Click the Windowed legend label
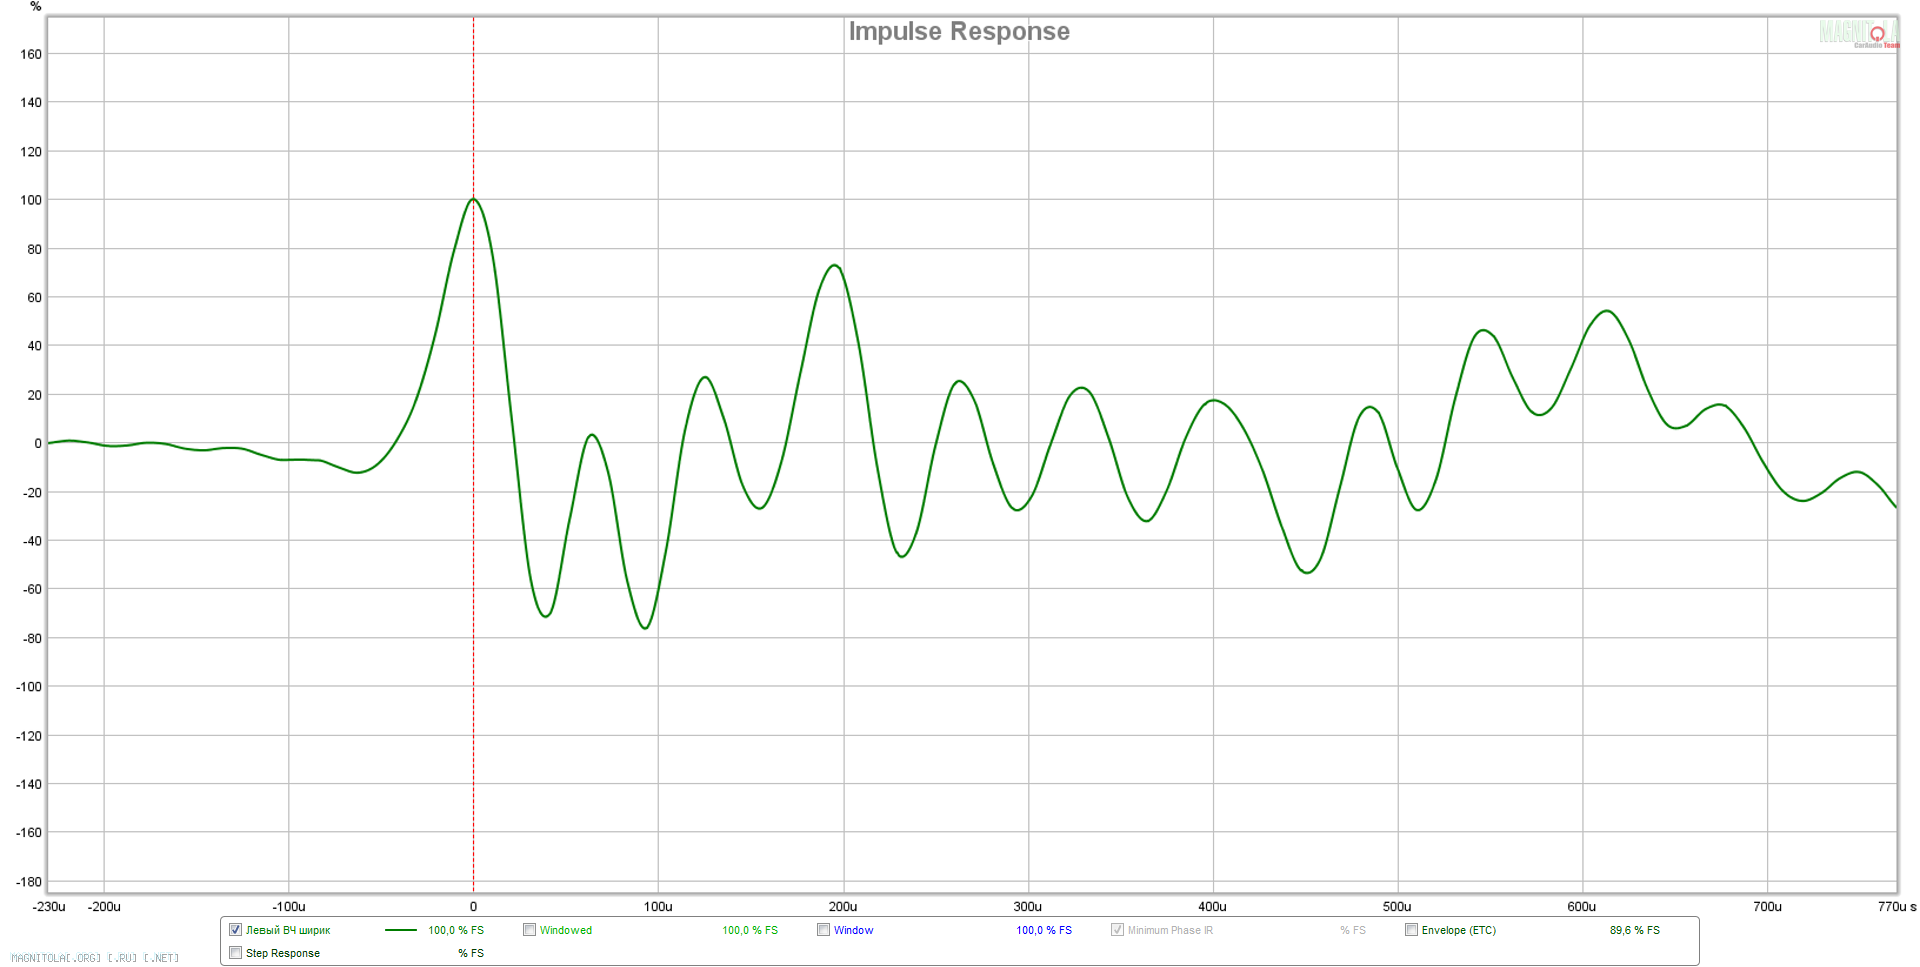Screen dimensions: 1920x967 566,930
